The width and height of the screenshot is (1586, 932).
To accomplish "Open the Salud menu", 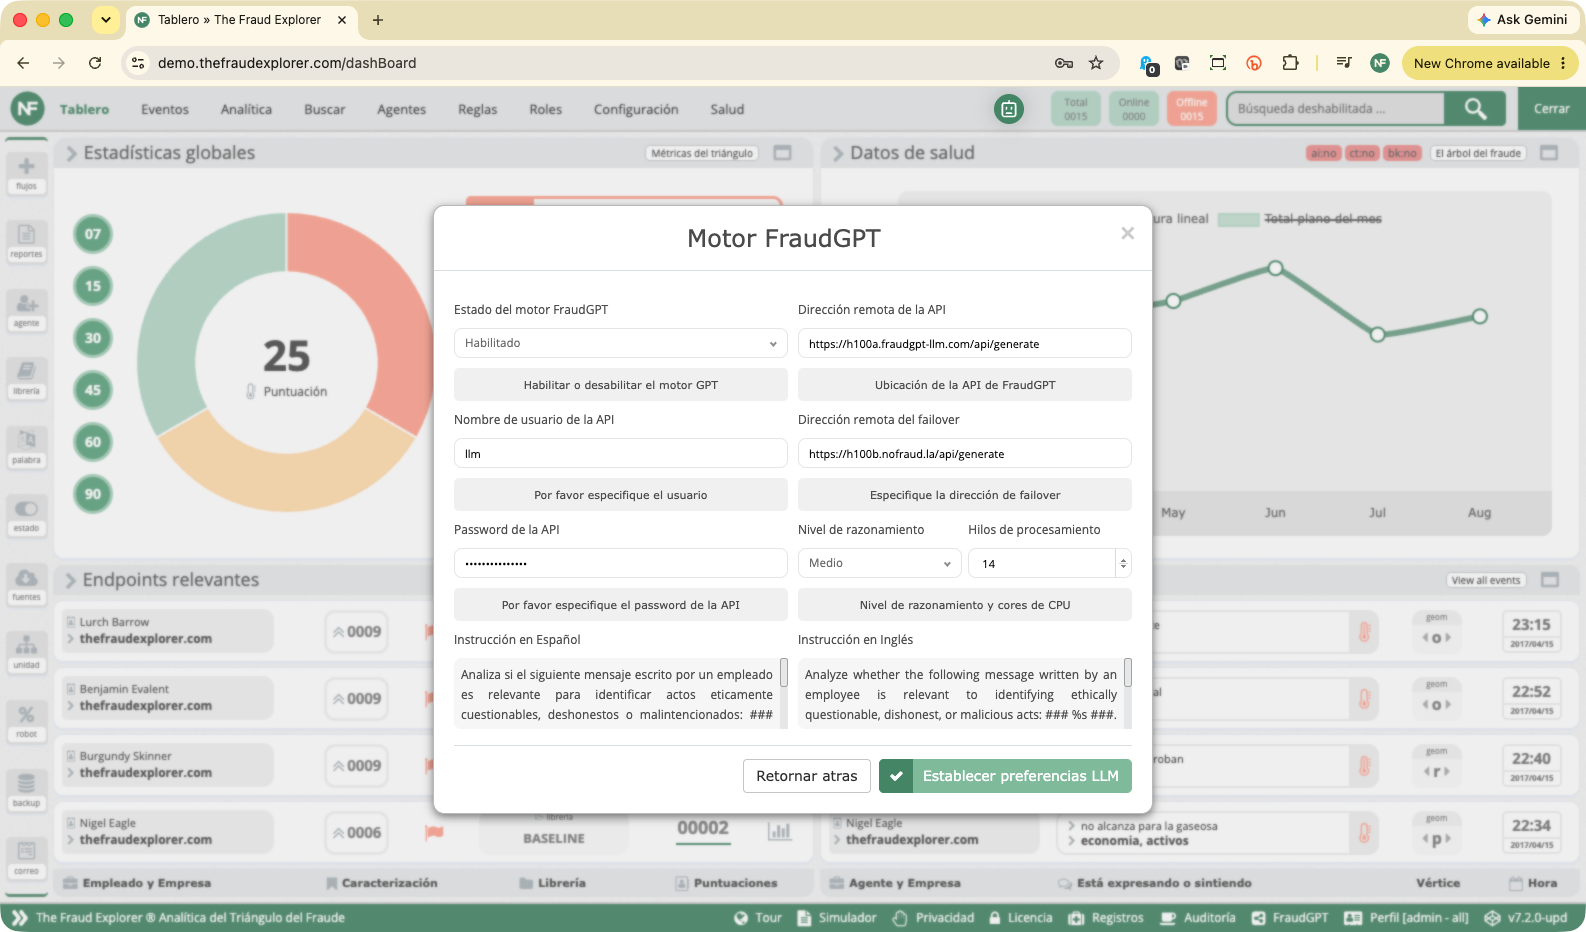I will pyautogui.click(x=727, y=109).
